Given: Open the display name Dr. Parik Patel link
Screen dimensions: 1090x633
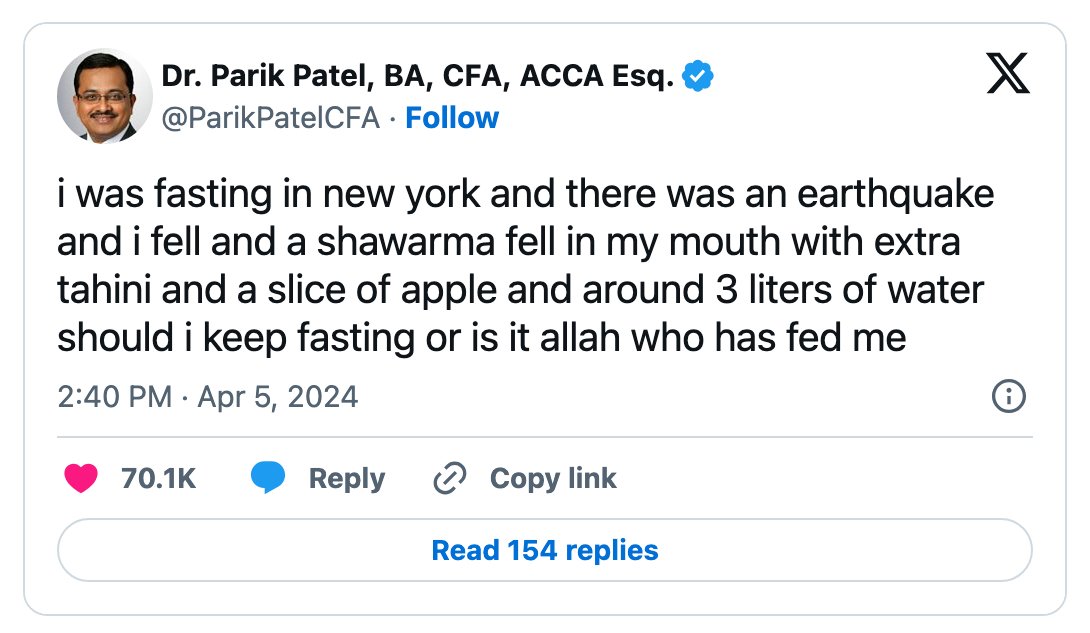Looking at the screenshot, I should point(417,76).
